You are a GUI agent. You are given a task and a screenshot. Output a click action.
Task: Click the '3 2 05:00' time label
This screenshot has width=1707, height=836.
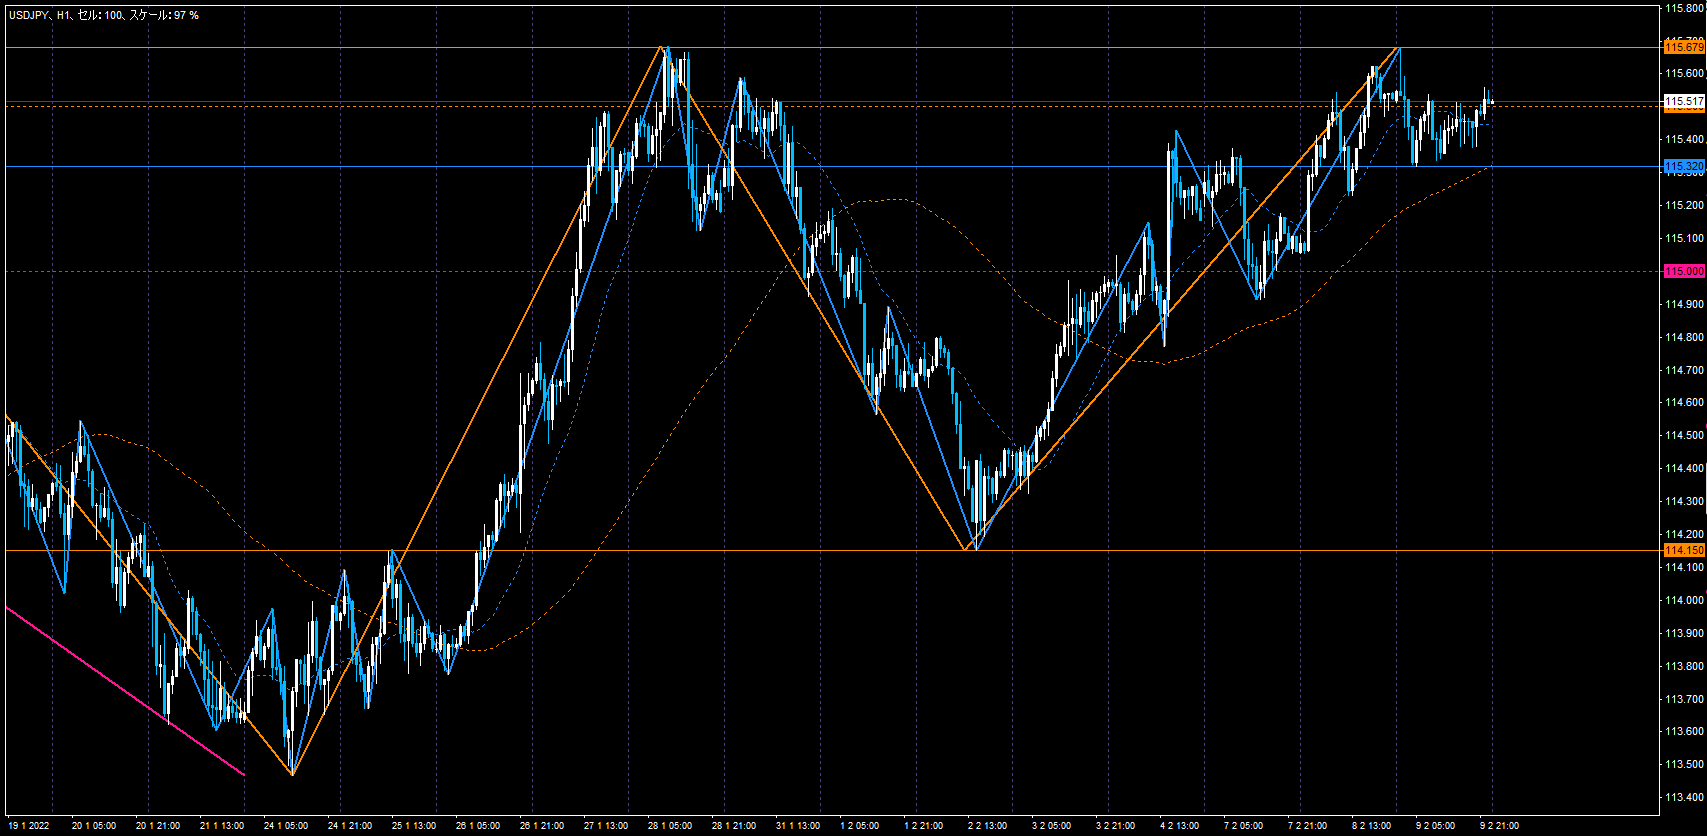point(1051,826)
